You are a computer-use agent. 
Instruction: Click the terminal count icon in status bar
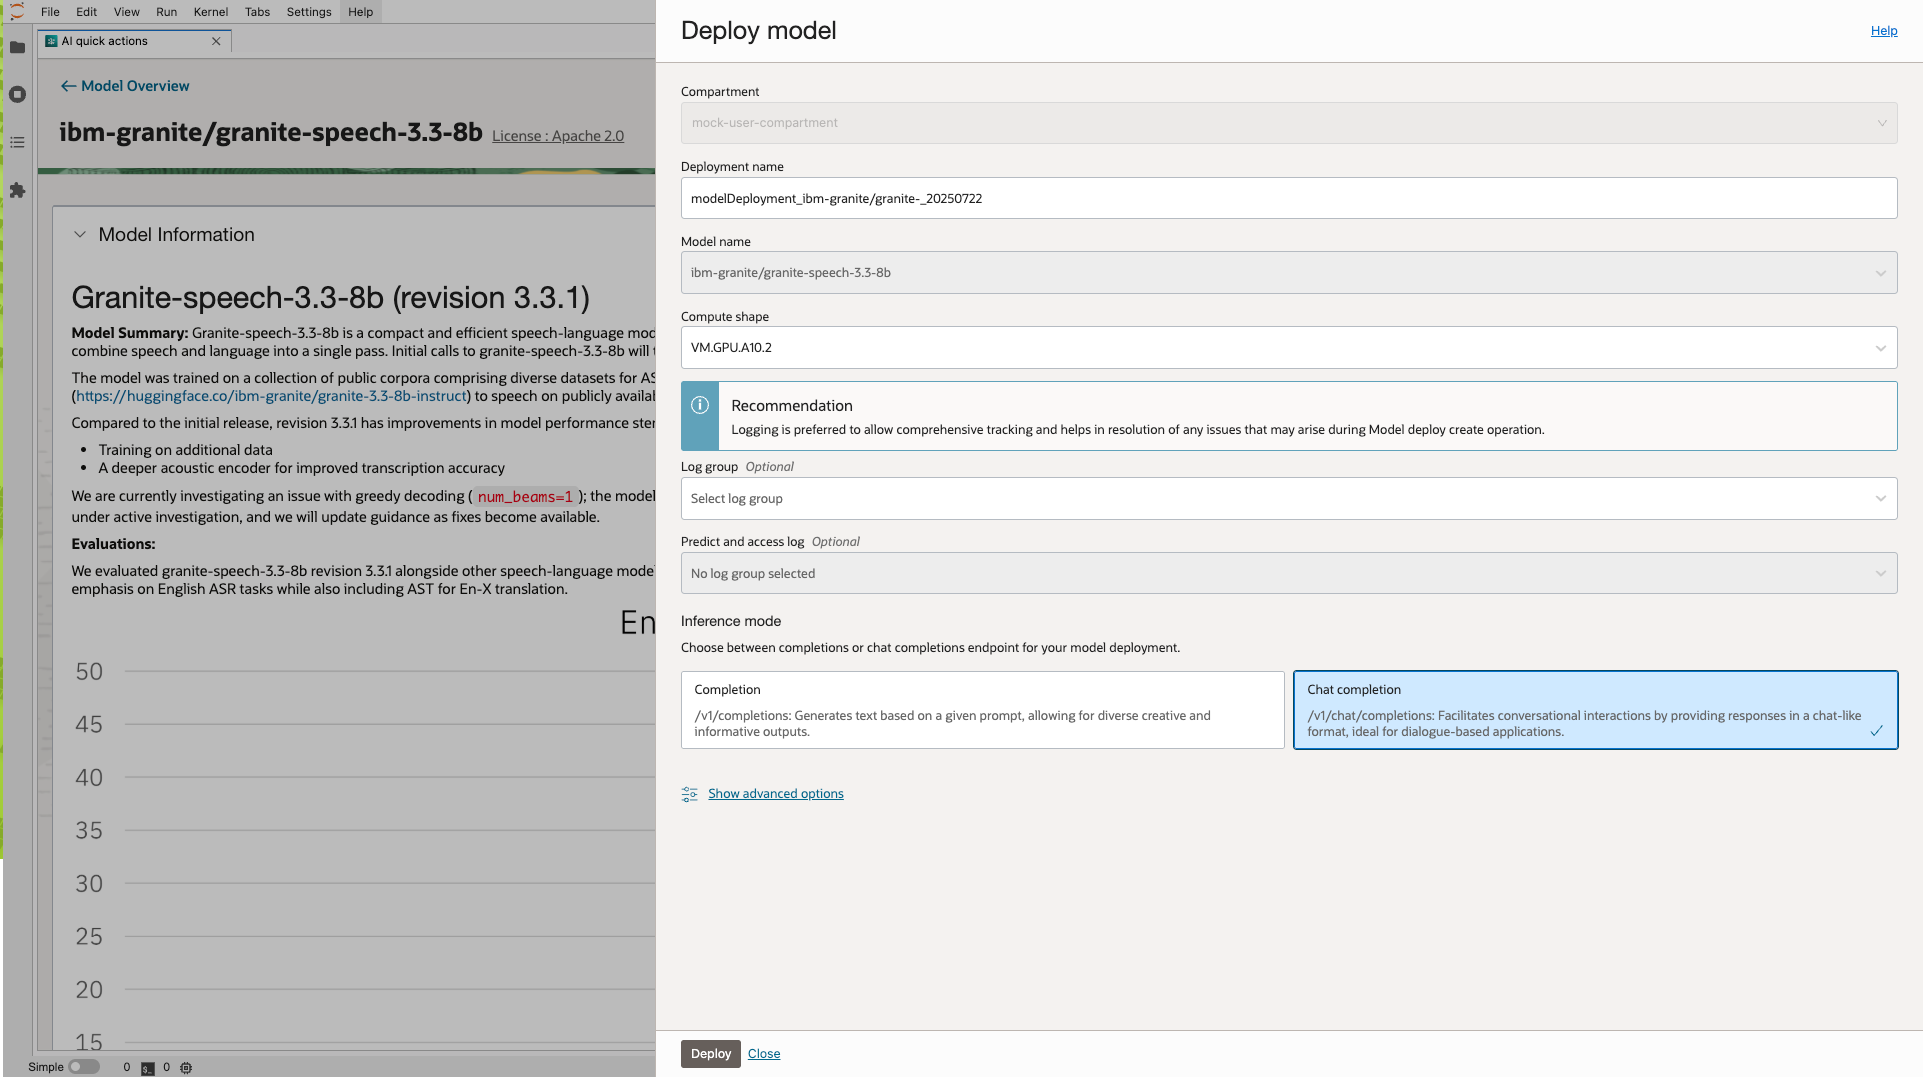[x=148, y=1068]
